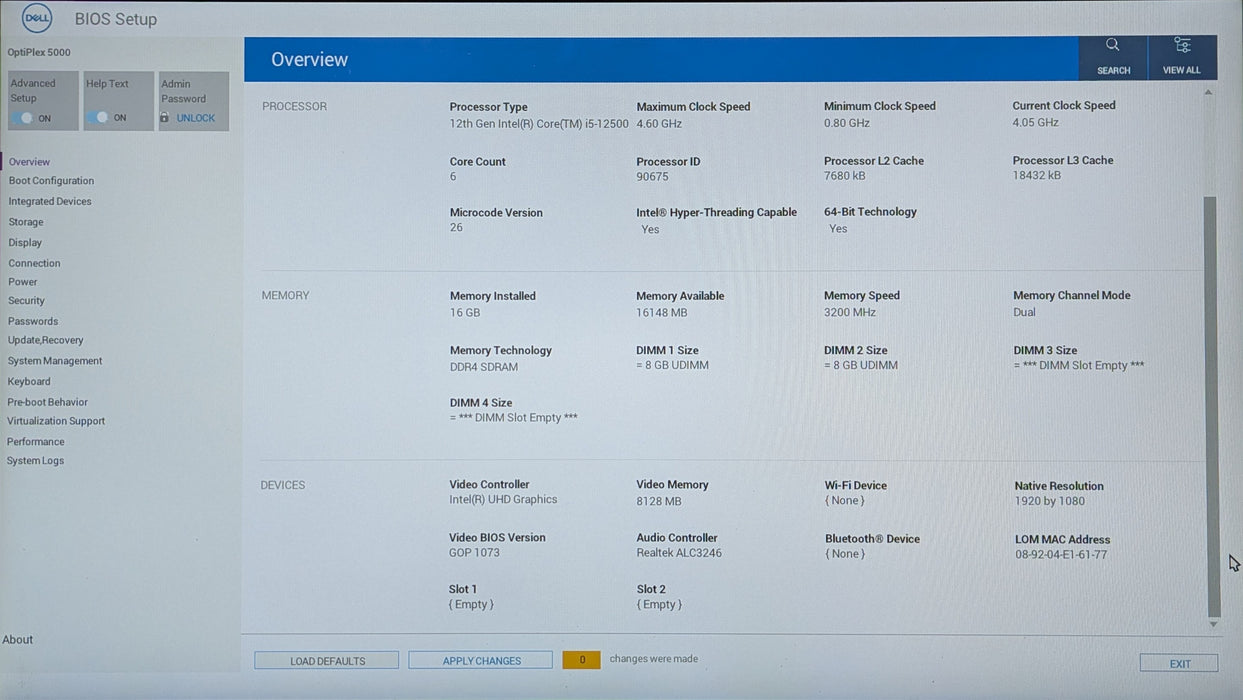Click the DIMM 3 Size label
This screenshot has width=1243, height=700.
click(x=1045, y=351)
